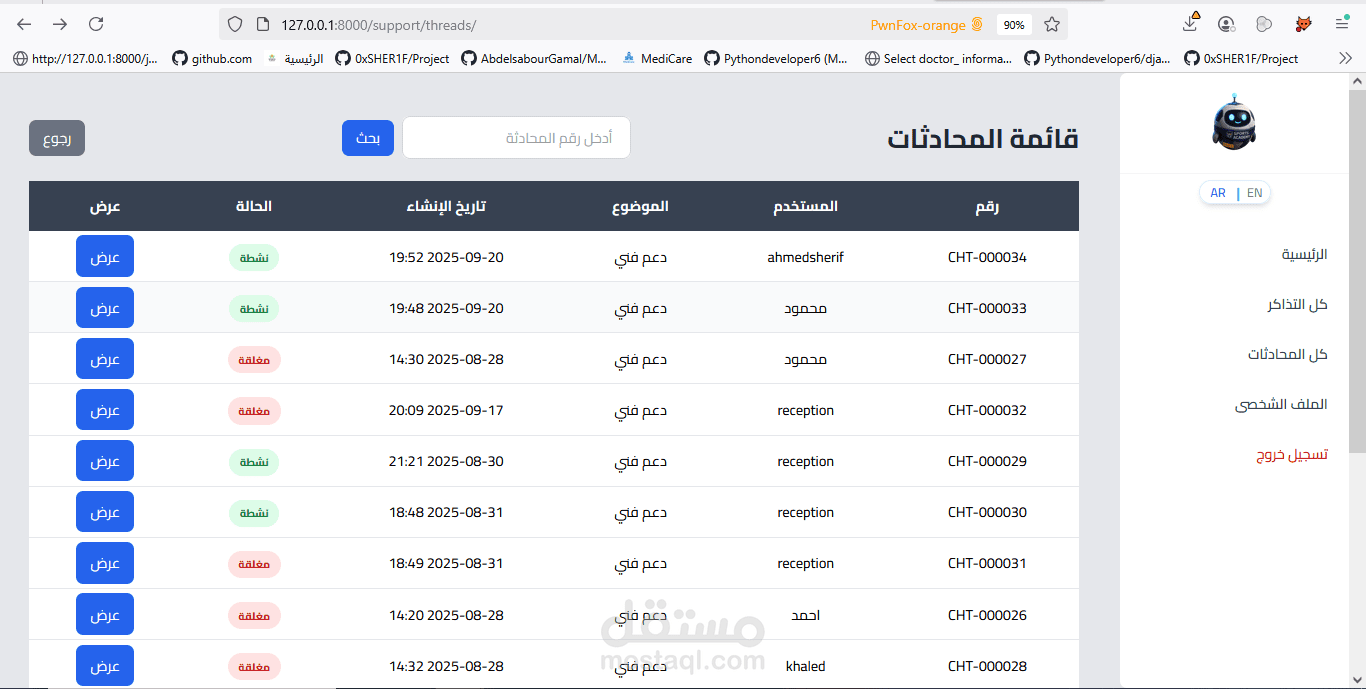Click the 90% zoom level indicator
1366x689 pixels.
1014,24
